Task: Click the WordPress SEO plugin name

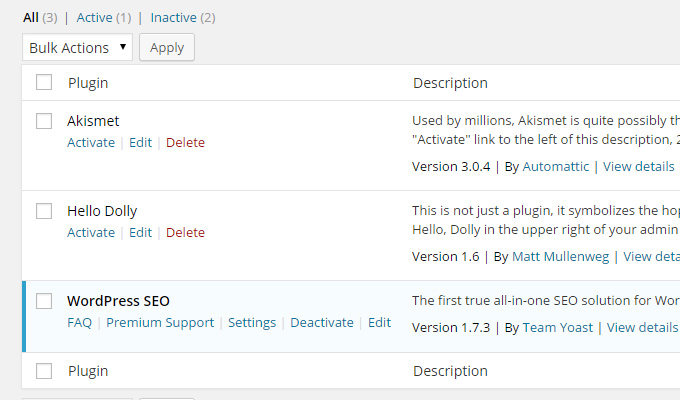Action: (118, 301)
